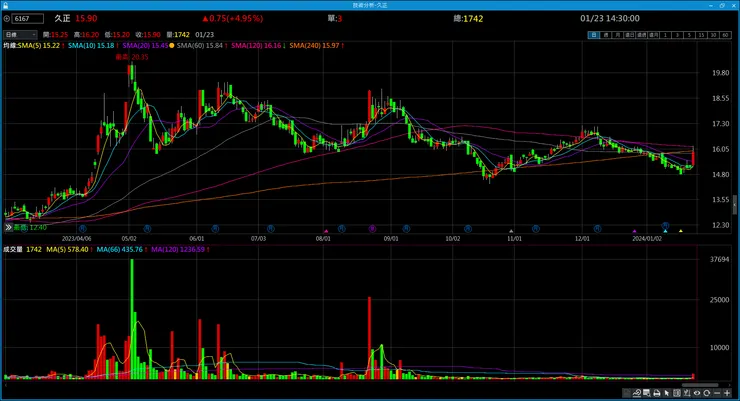This screenshot has width=740, height=401.
Task: Select the 60-minute period button
Action: point(725,35)
